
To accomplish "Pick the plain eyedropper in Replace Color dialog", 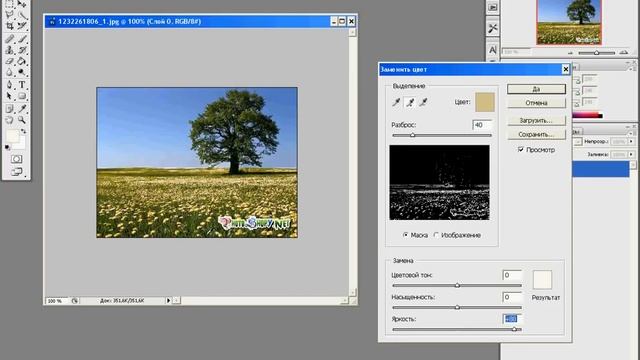I will [396, 102].
